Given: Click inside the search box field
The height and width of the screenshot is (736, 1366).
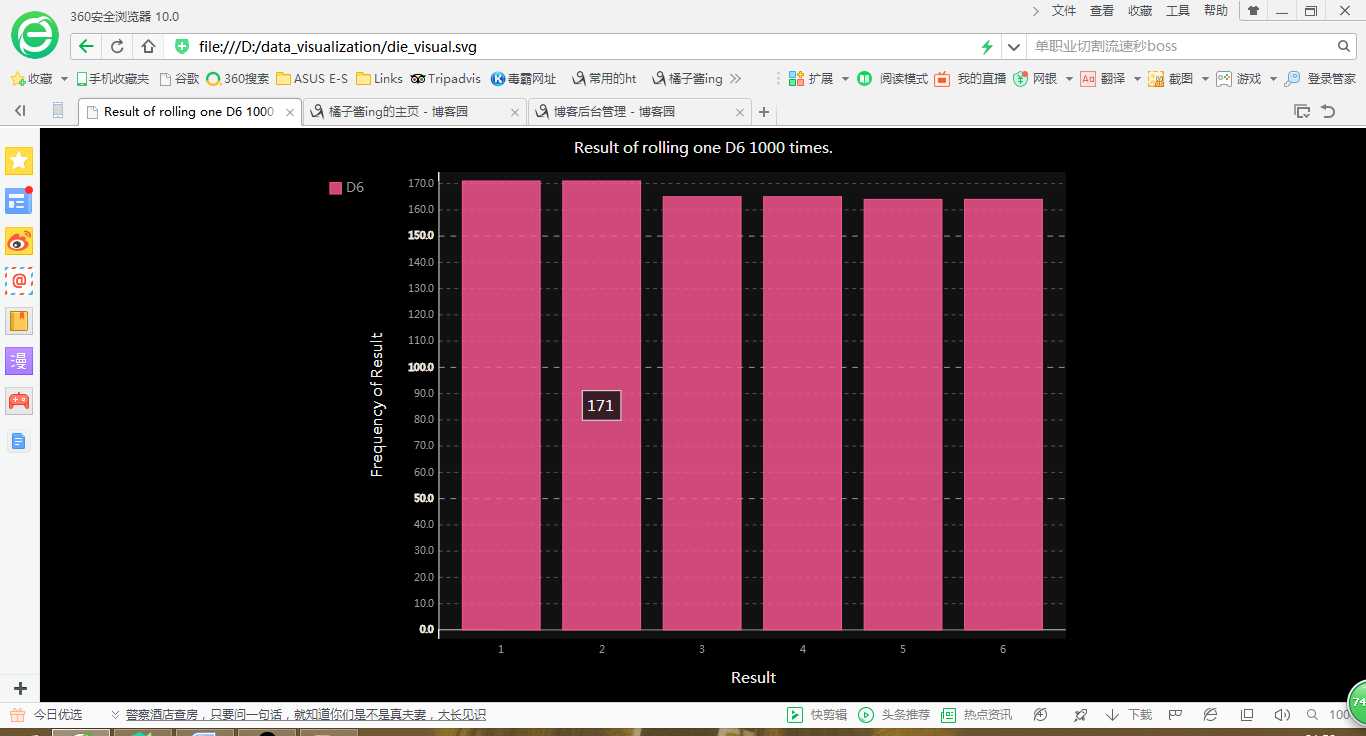Looking at the screenshot, I should (x=1180, y=46).
